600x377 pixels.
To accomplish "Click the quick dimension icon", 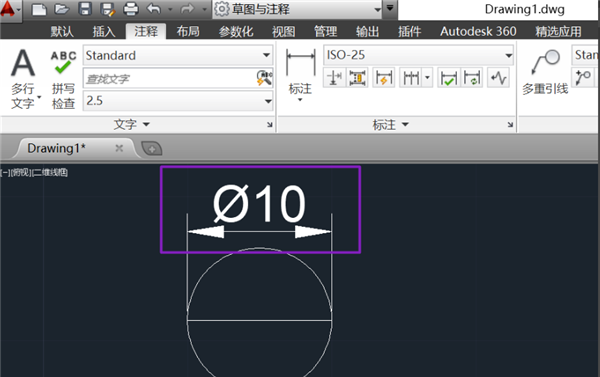I will tap(383, 78).
